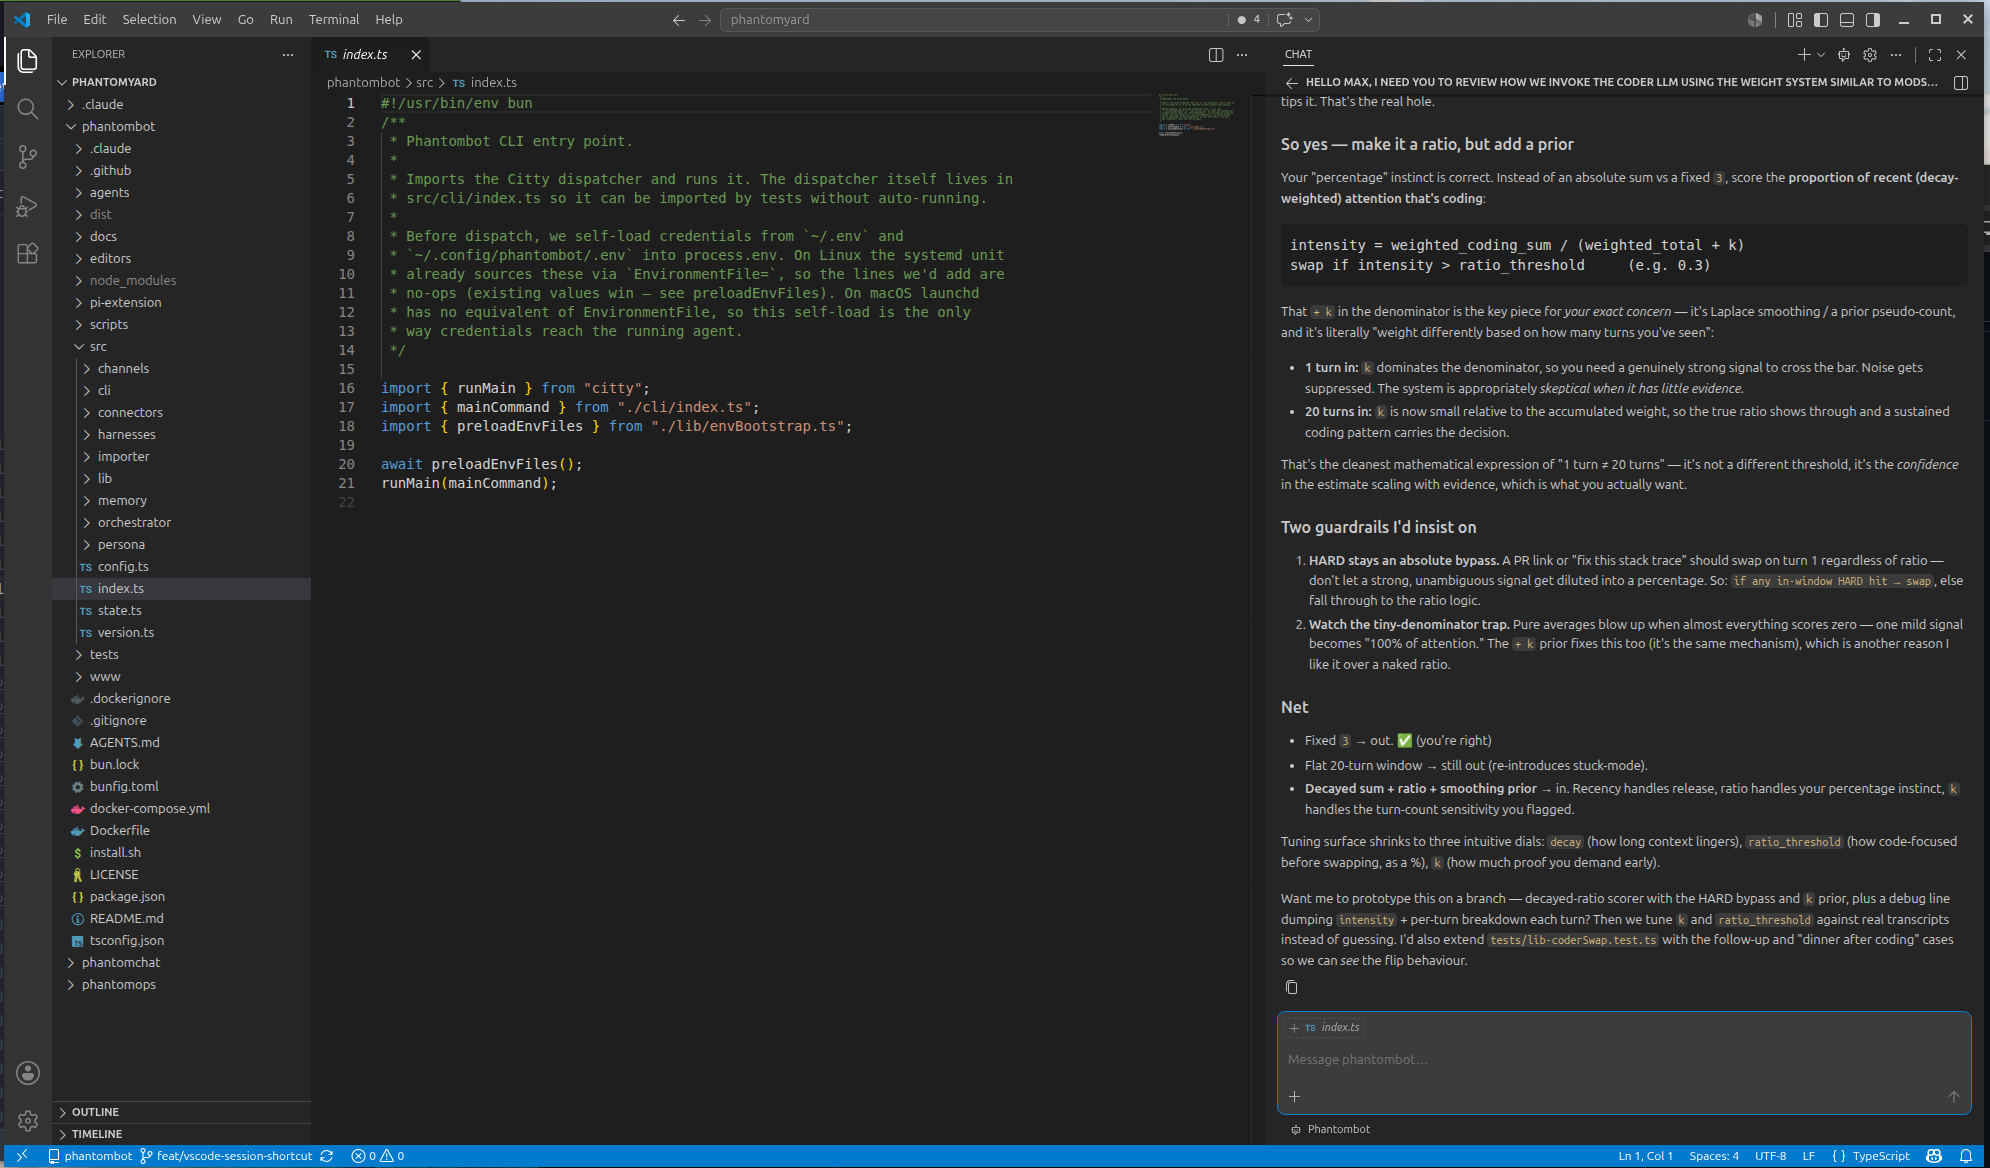
Task: Close the index.ts editor tab
Action: [x=416, y=55]
